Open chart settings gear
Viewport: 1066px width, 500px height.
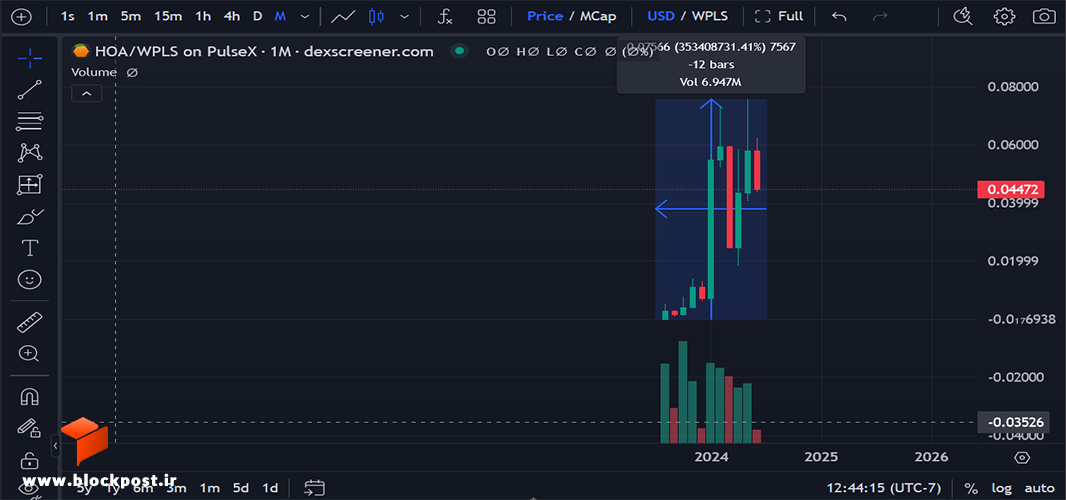coord(1004,16)
